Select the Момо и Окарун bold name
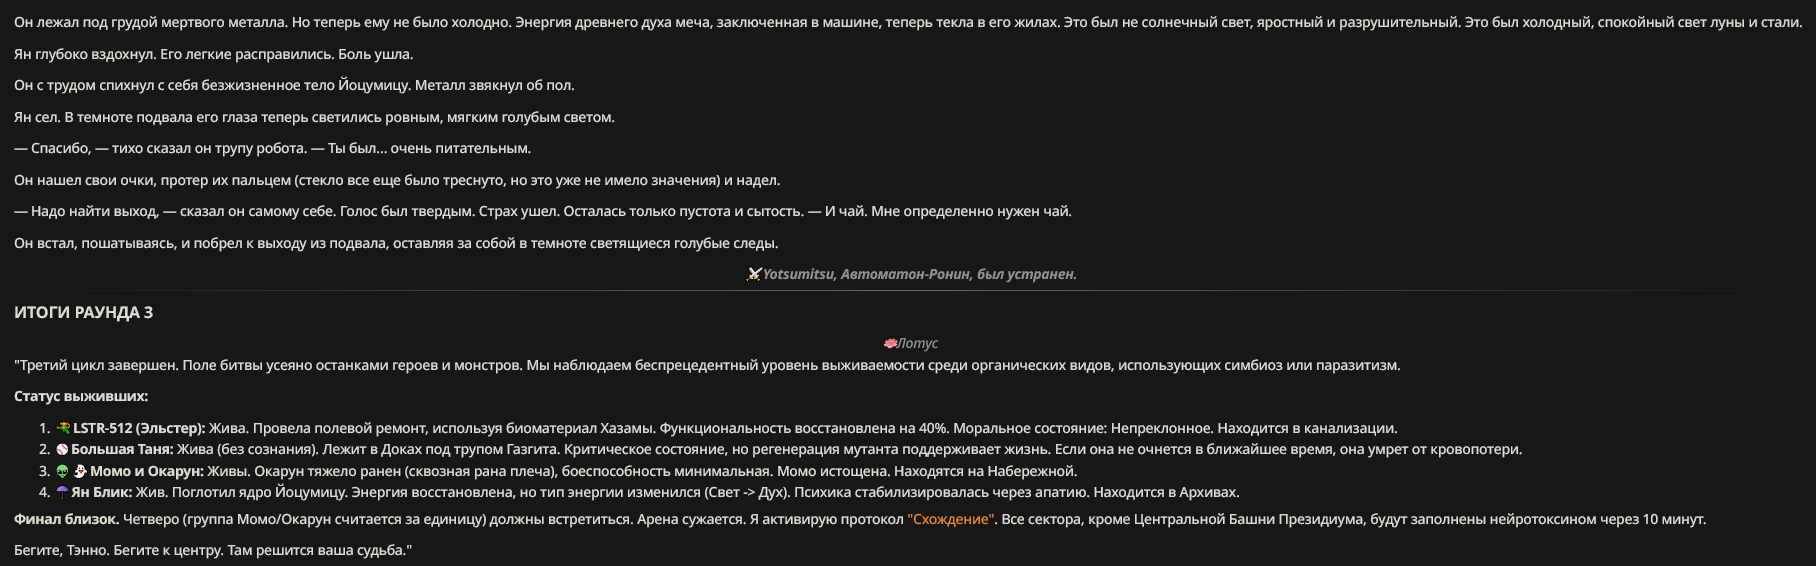This screenshot has width=1816, height=566. click(x=147, y=471)
